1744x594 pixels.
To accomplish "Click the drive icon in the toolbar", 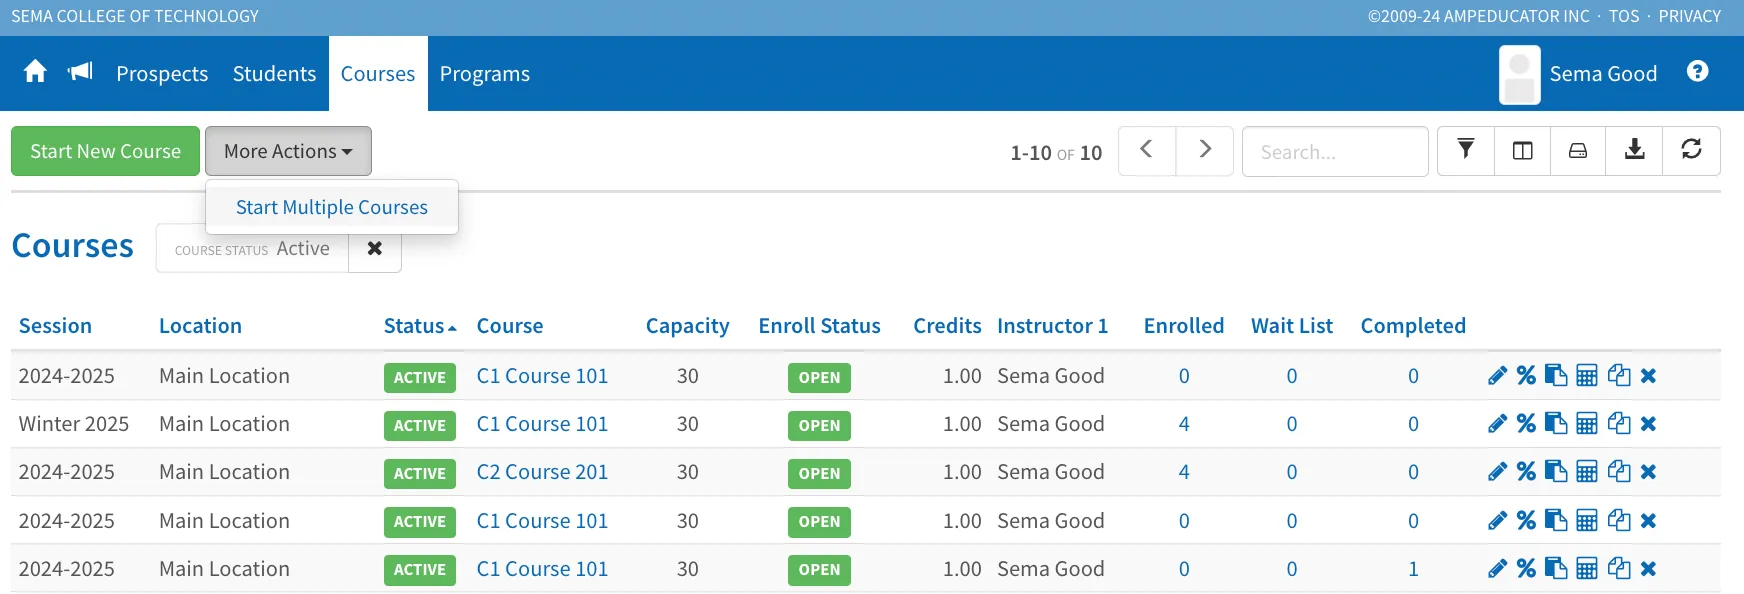I will pyautogui.click(x=1578, y=151).
